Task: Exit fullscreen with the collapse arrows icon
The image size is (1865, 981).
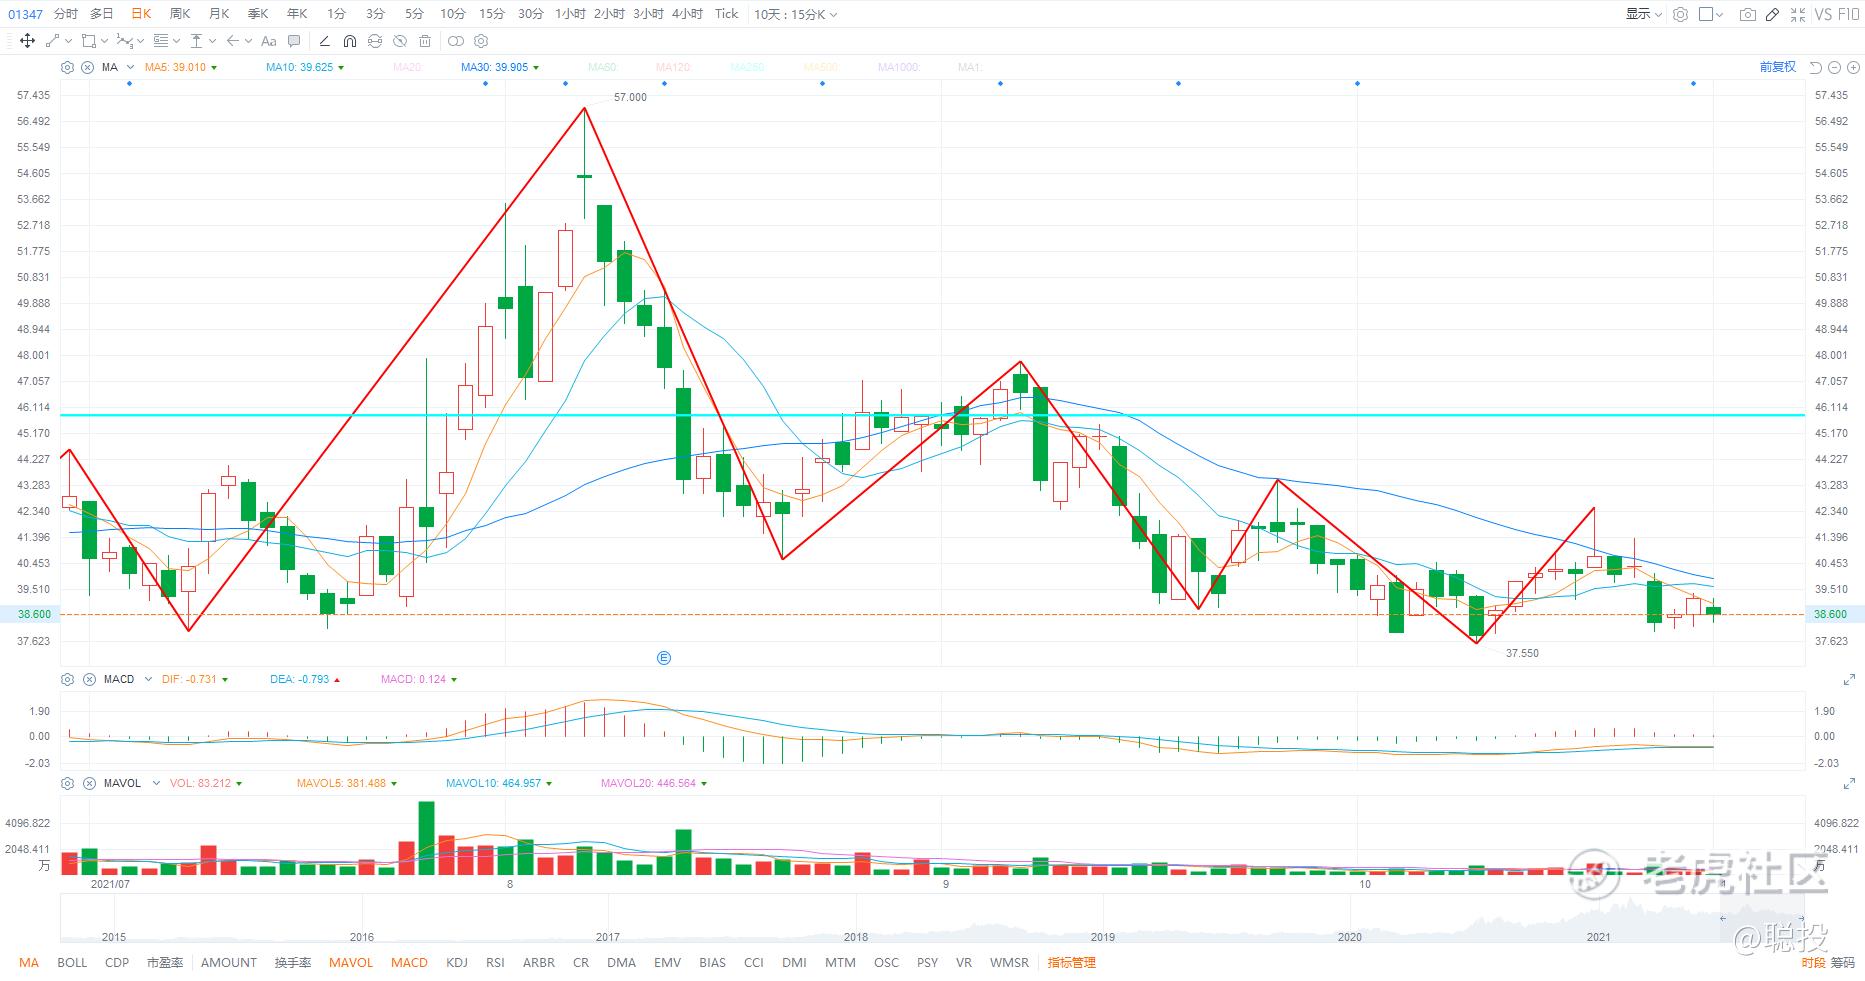Action: click(1798, 14)
